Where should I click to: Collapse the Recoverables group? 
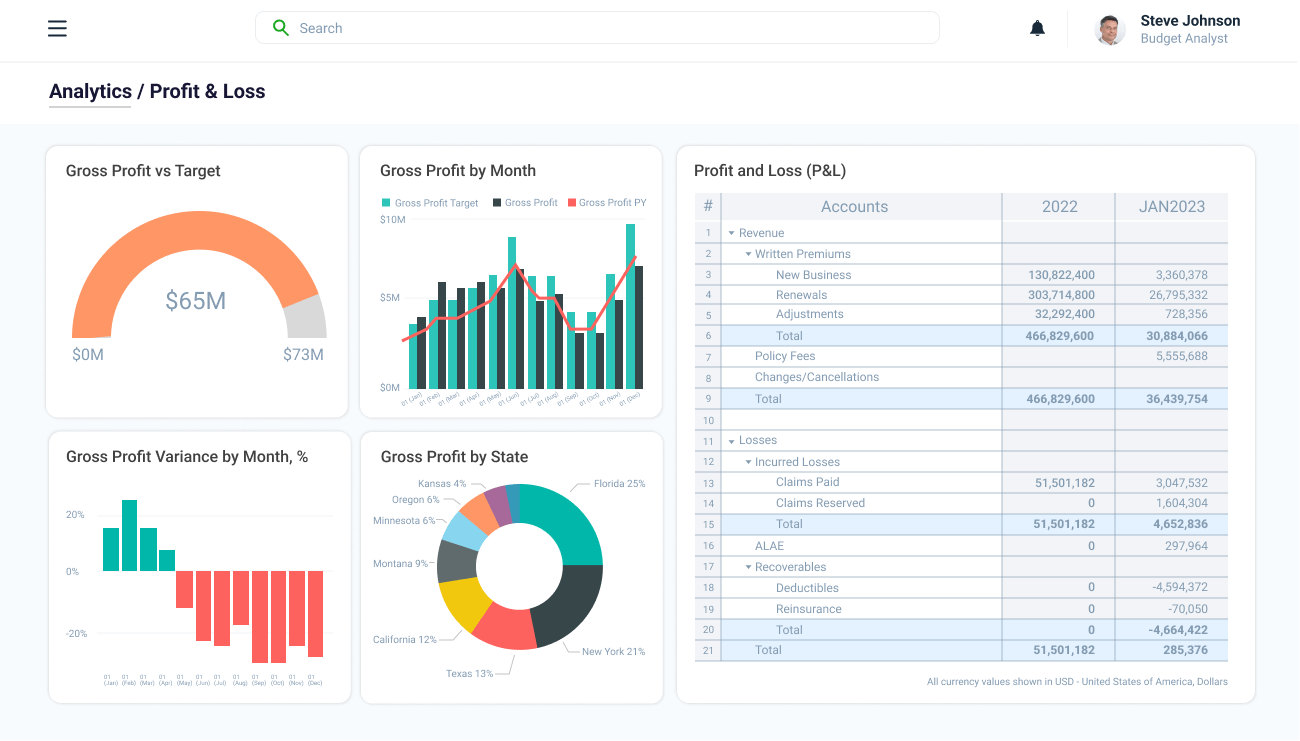click(x=748, y=567)
